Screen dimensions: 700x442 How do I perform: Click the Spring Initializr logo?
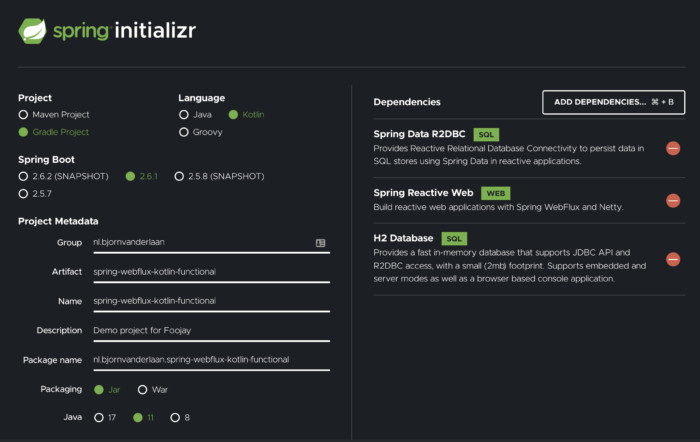click(x=106, y=31)
